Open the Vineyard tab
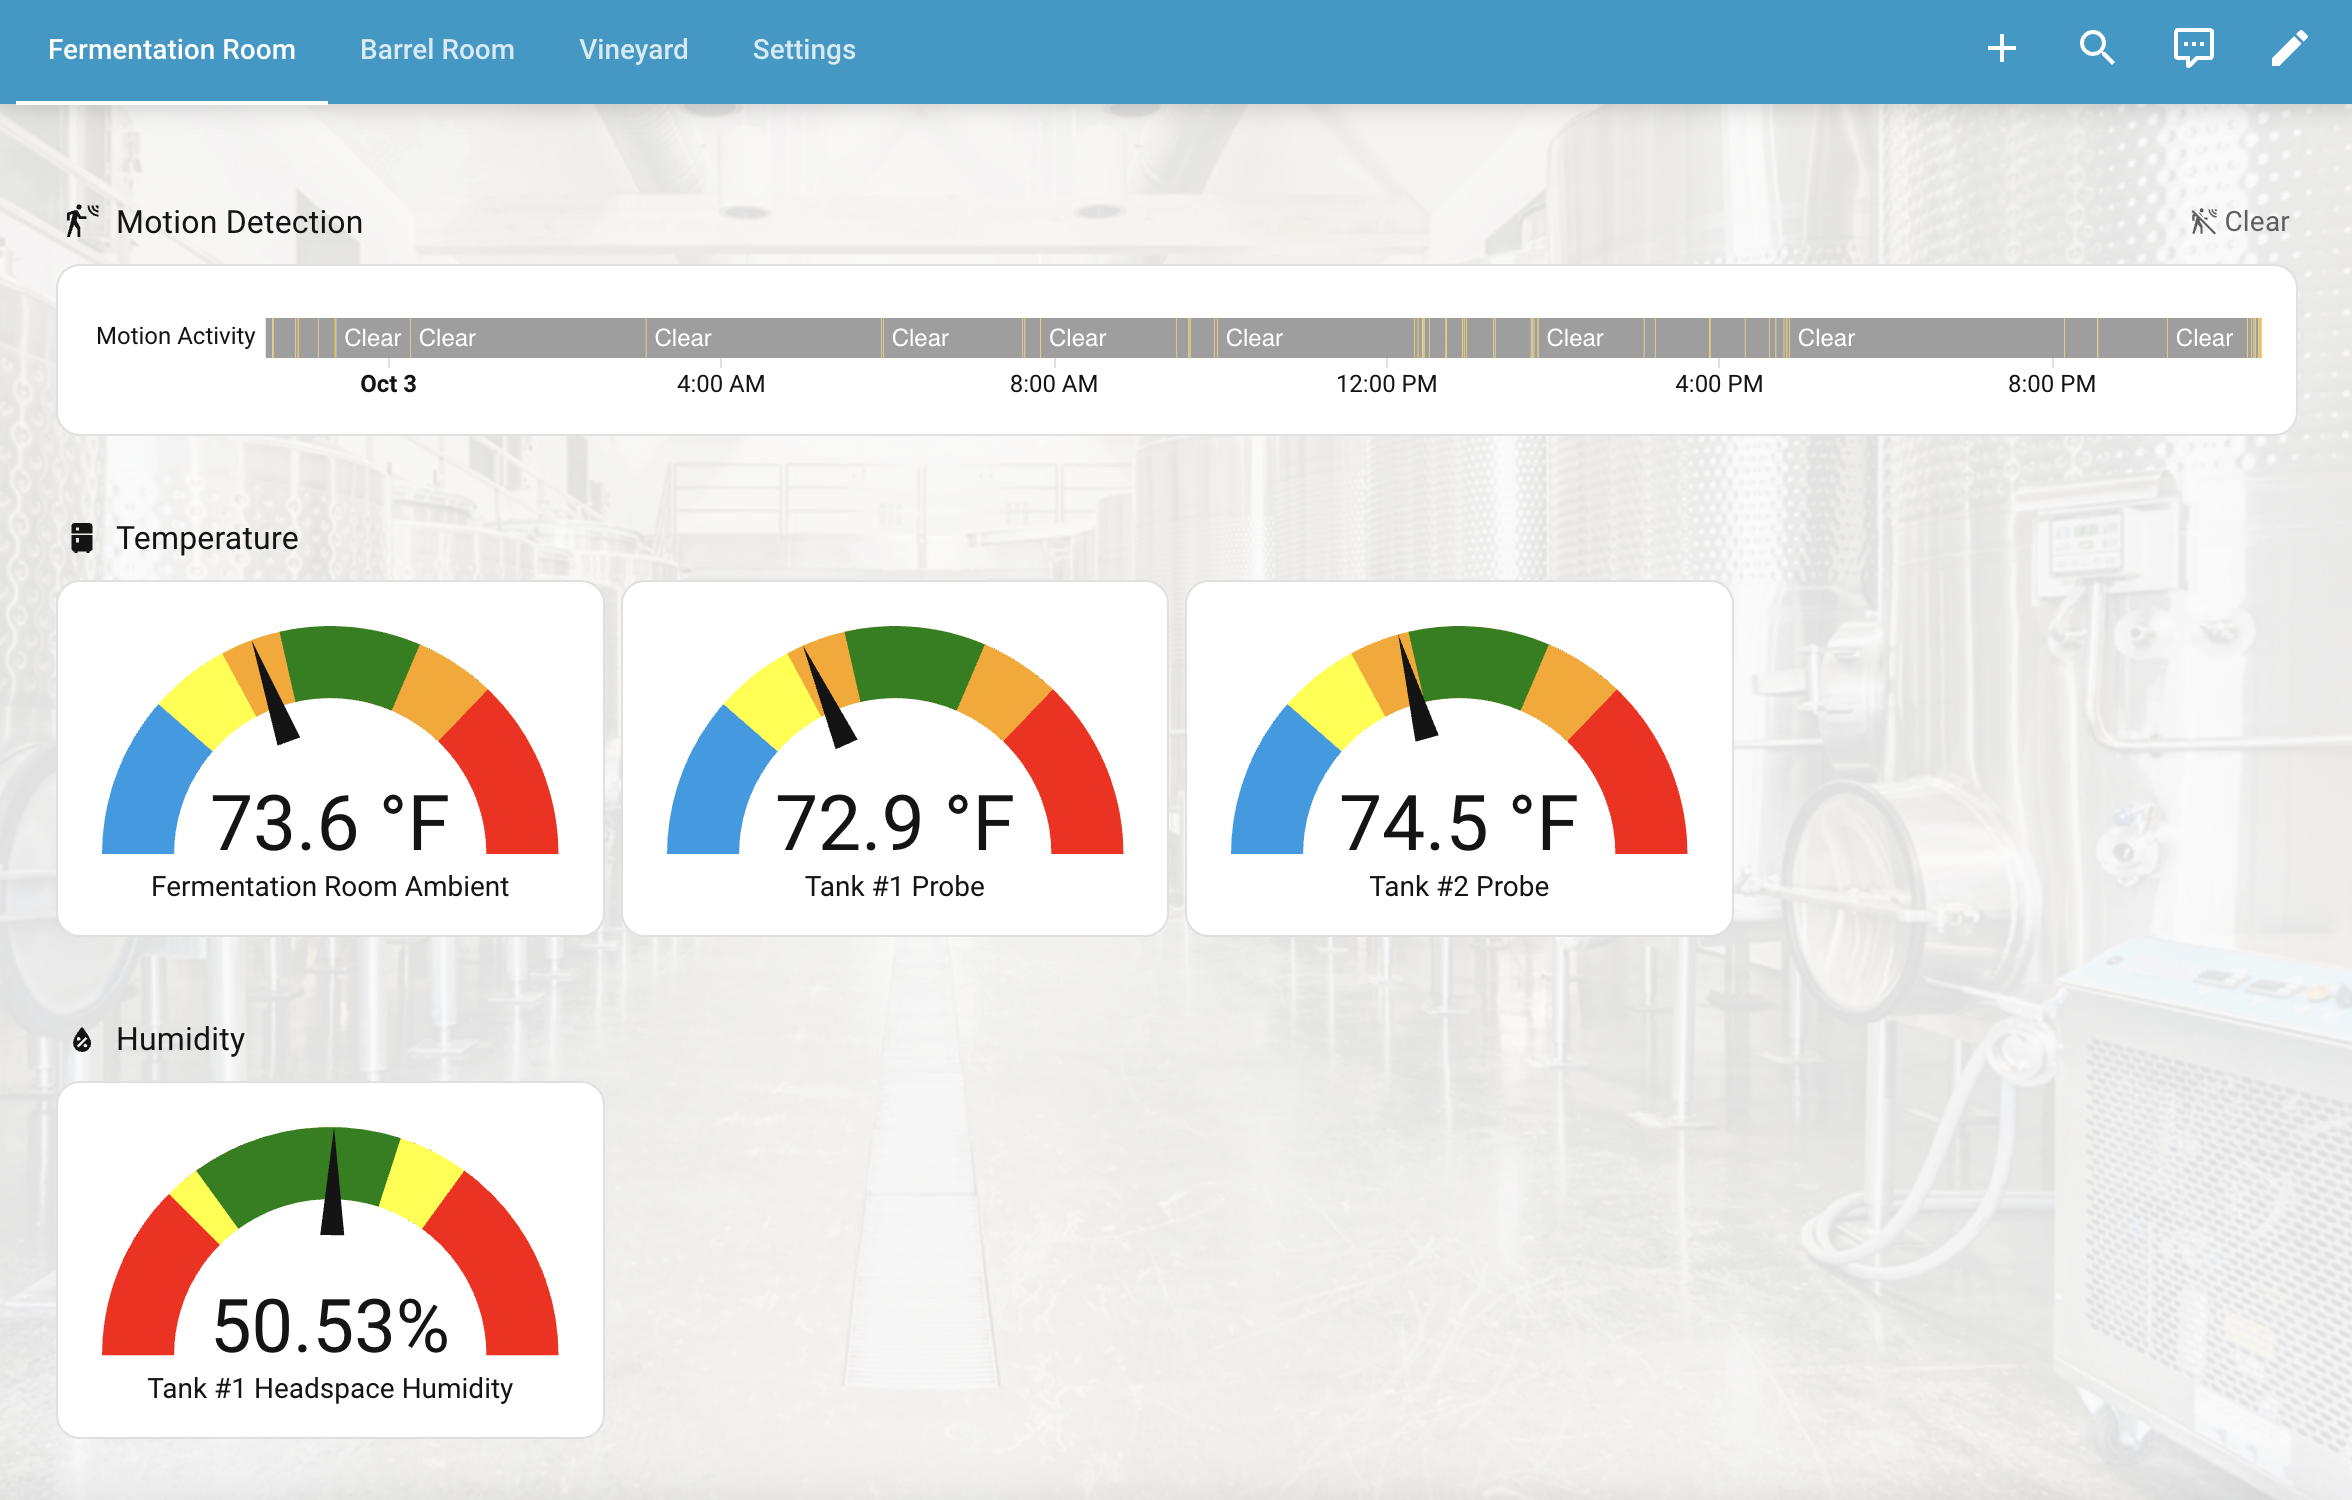 pos(633,49)
